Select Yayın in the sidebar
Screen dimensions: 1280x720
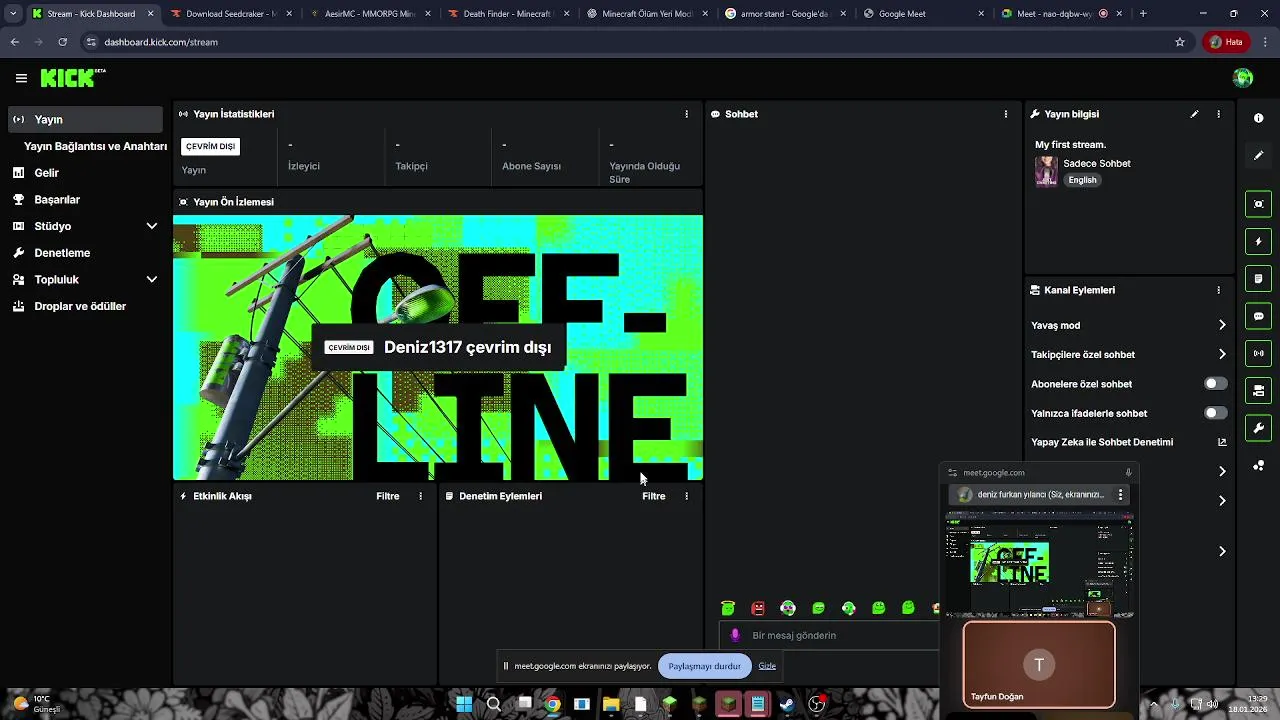click(x=85, y=119)
